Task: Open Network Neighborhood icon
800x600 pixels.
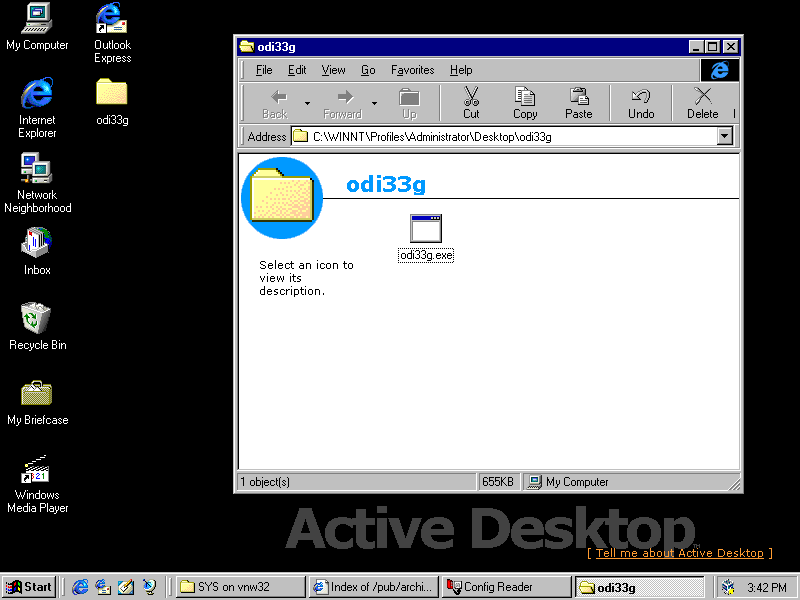Action: (x=37, y=183)
